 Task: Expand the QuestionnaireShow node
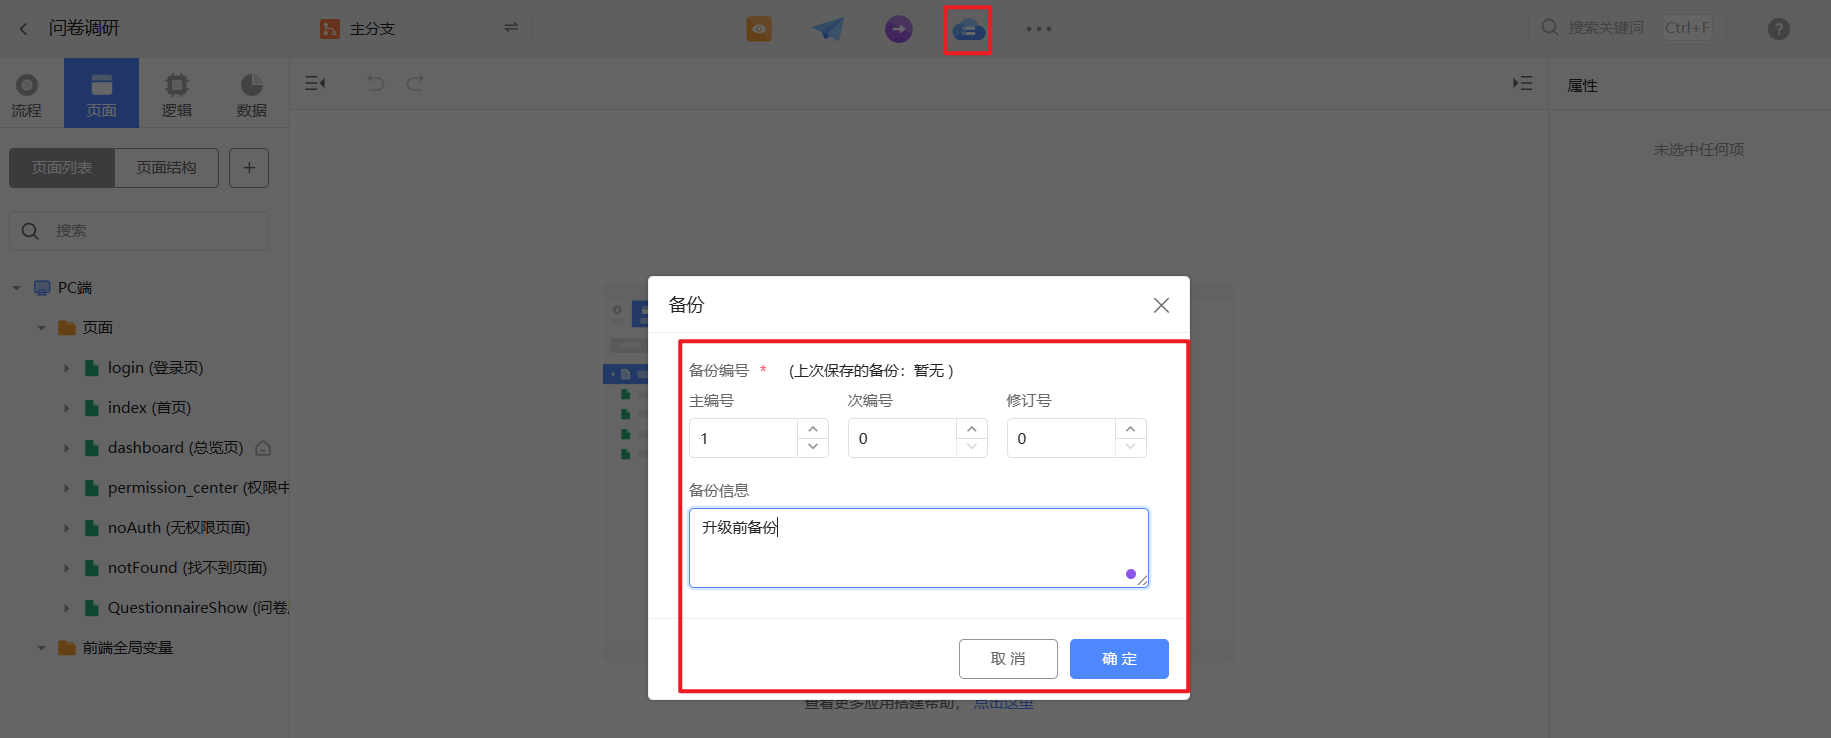pos(66,608)
